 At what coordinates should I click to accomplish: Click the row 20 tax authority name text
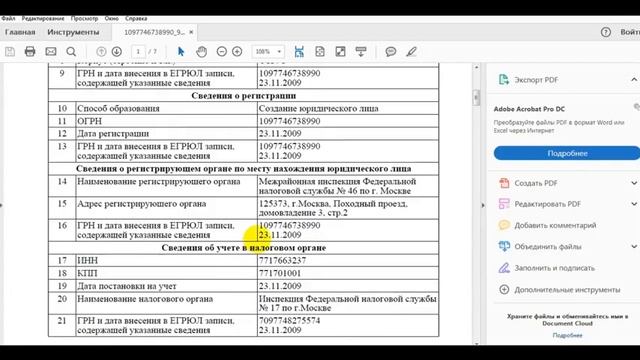click(x=347, y=303)
